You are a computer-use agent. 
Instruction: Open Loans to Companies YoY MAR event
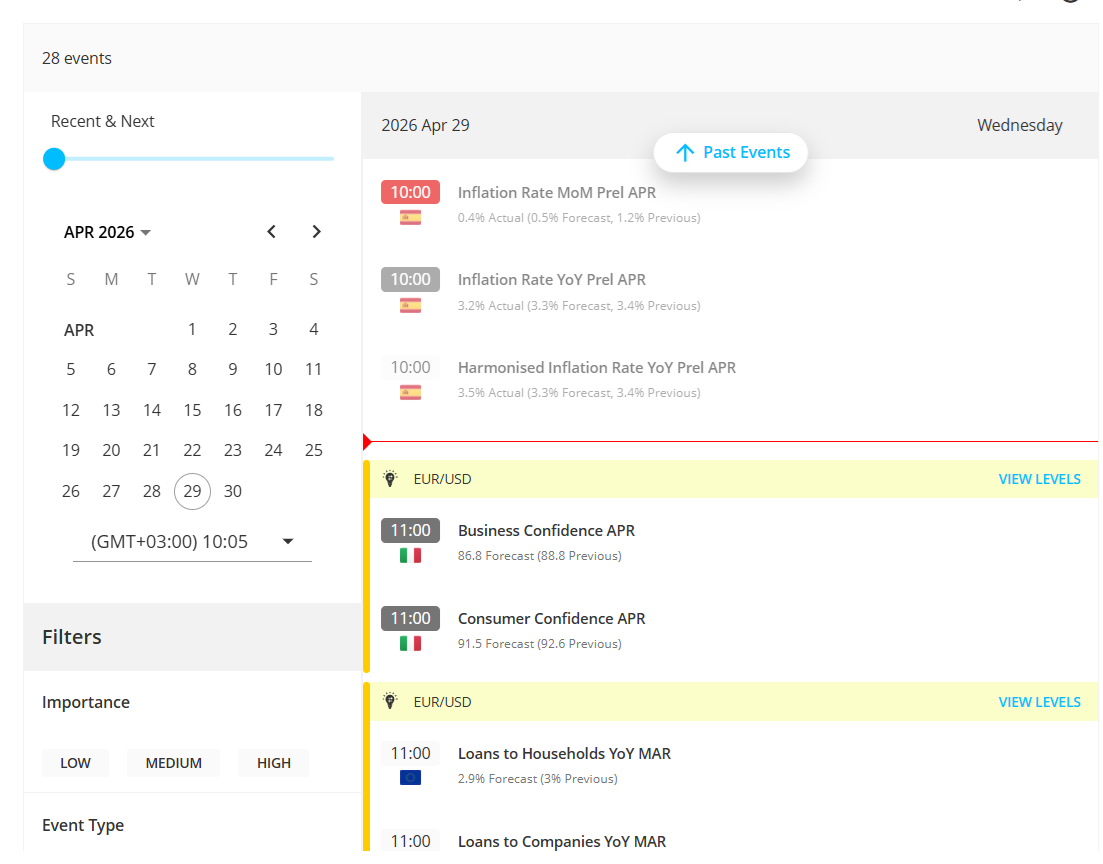pyautogui.click(x=561, y=841)
